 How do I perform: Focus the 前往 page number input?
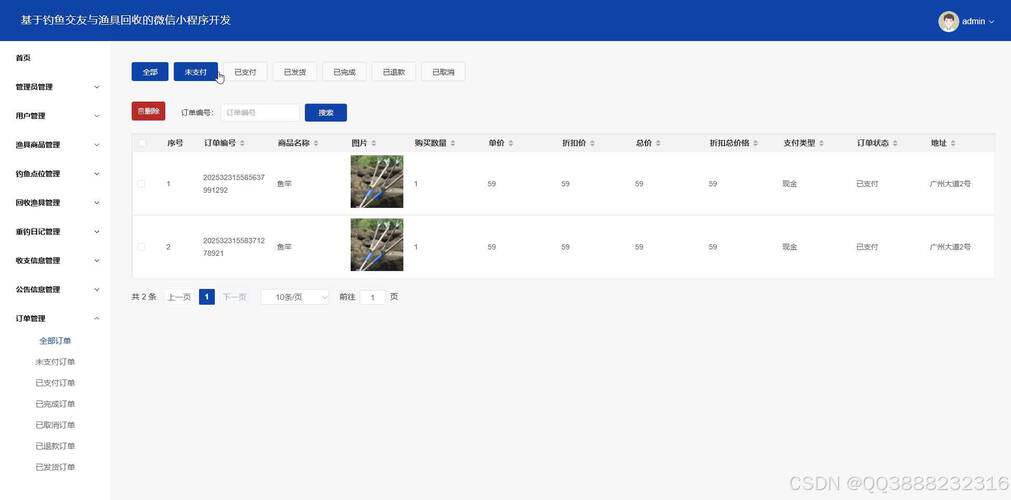[x=373, y=297]
